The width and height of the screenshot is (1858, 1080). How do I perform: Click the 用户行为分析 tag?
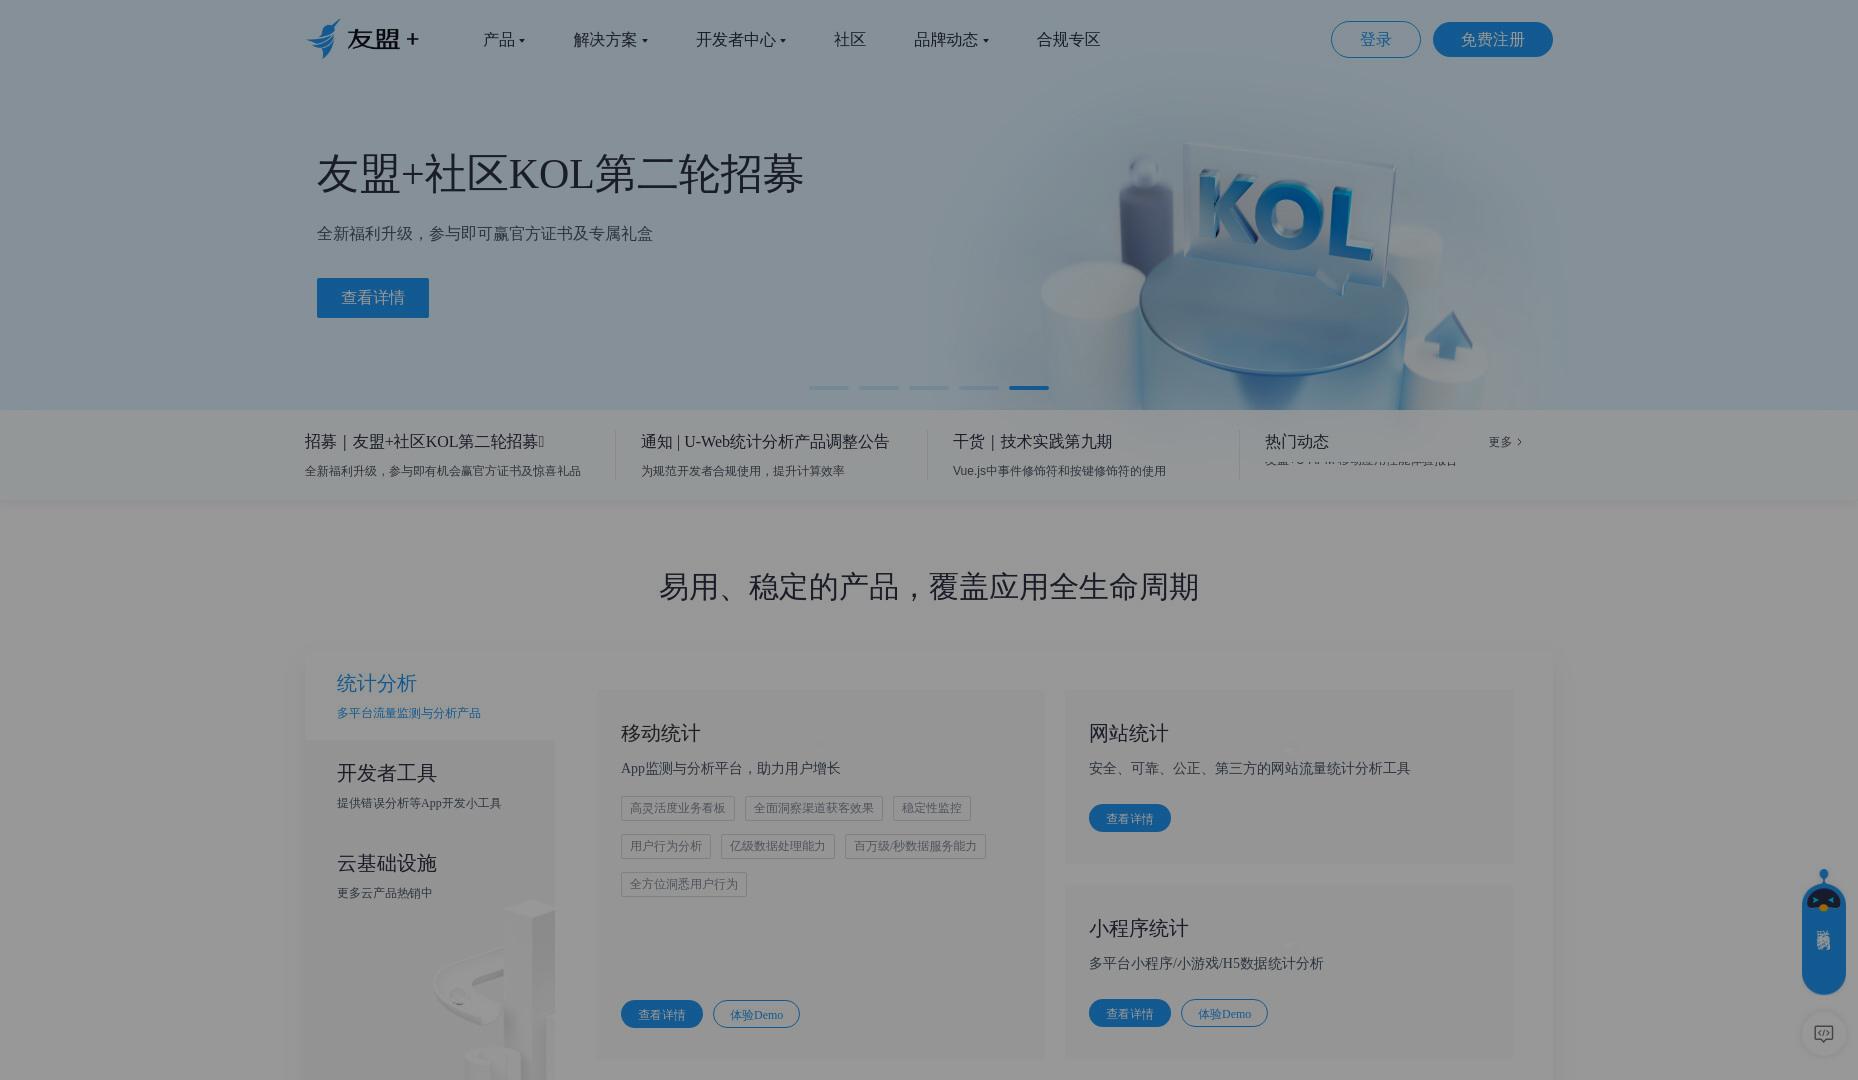[x=666, y=846]
